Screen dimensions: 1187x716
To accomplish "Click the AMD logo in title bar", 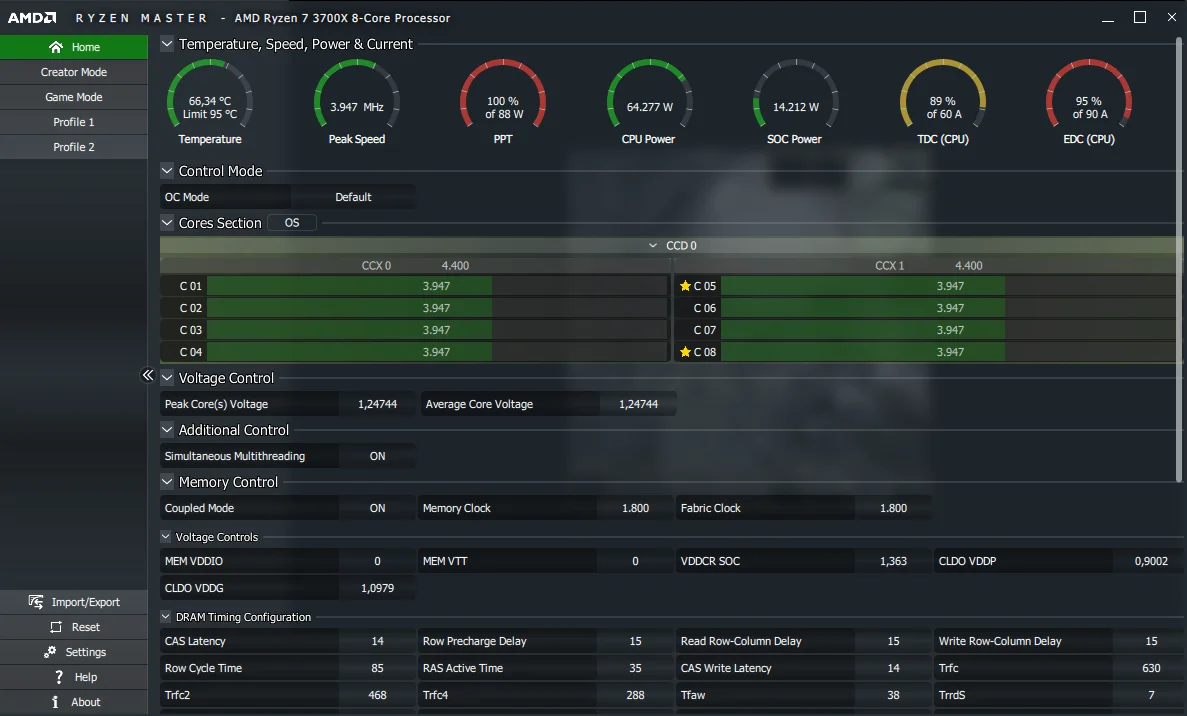I will pos(32,17).
